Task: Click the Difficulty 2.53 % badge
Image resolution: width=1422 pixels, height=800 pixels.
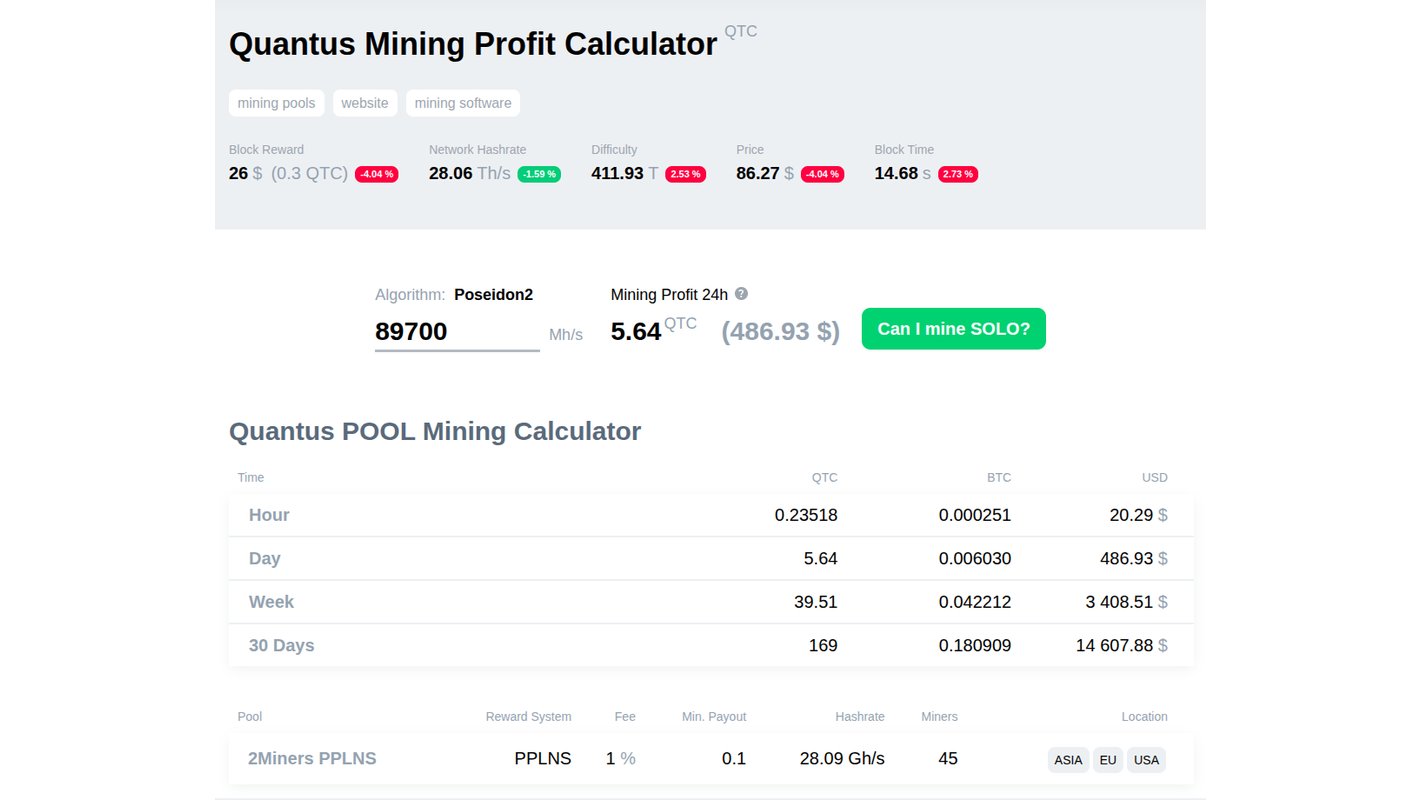Action: click(686, 174)
